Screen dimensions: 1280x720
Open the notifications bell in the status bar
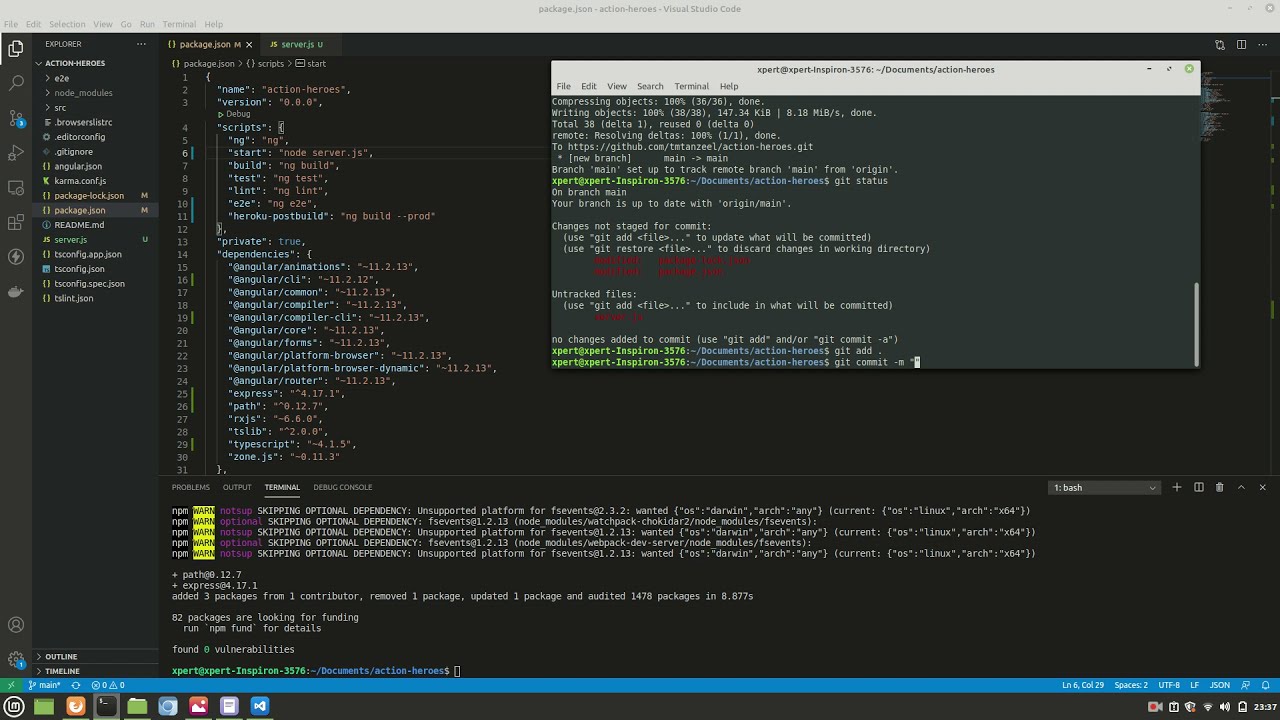1266,685
